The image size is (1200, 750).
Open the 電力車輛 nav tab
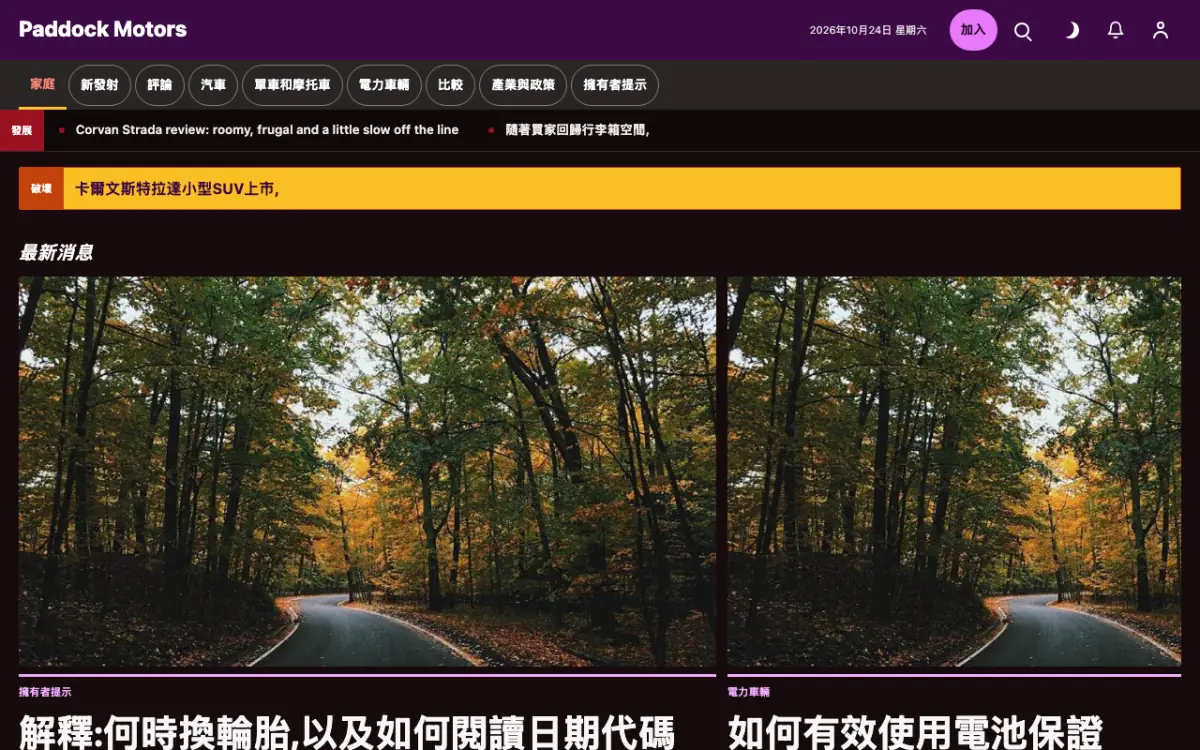pos(384,85)
